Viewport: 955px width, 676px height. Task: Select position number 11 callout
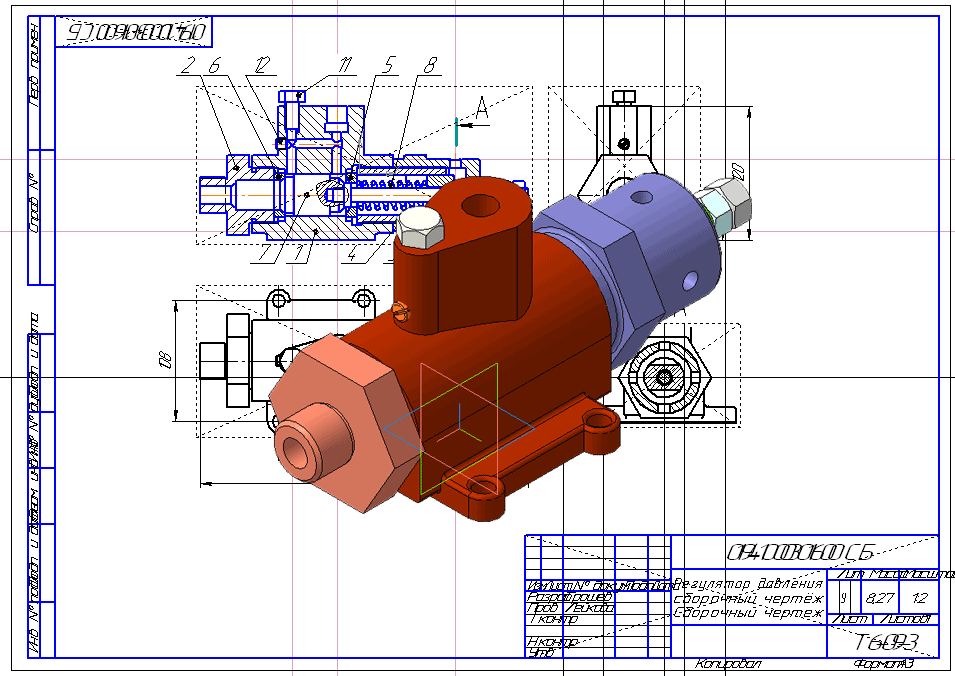tap(345, 65)
